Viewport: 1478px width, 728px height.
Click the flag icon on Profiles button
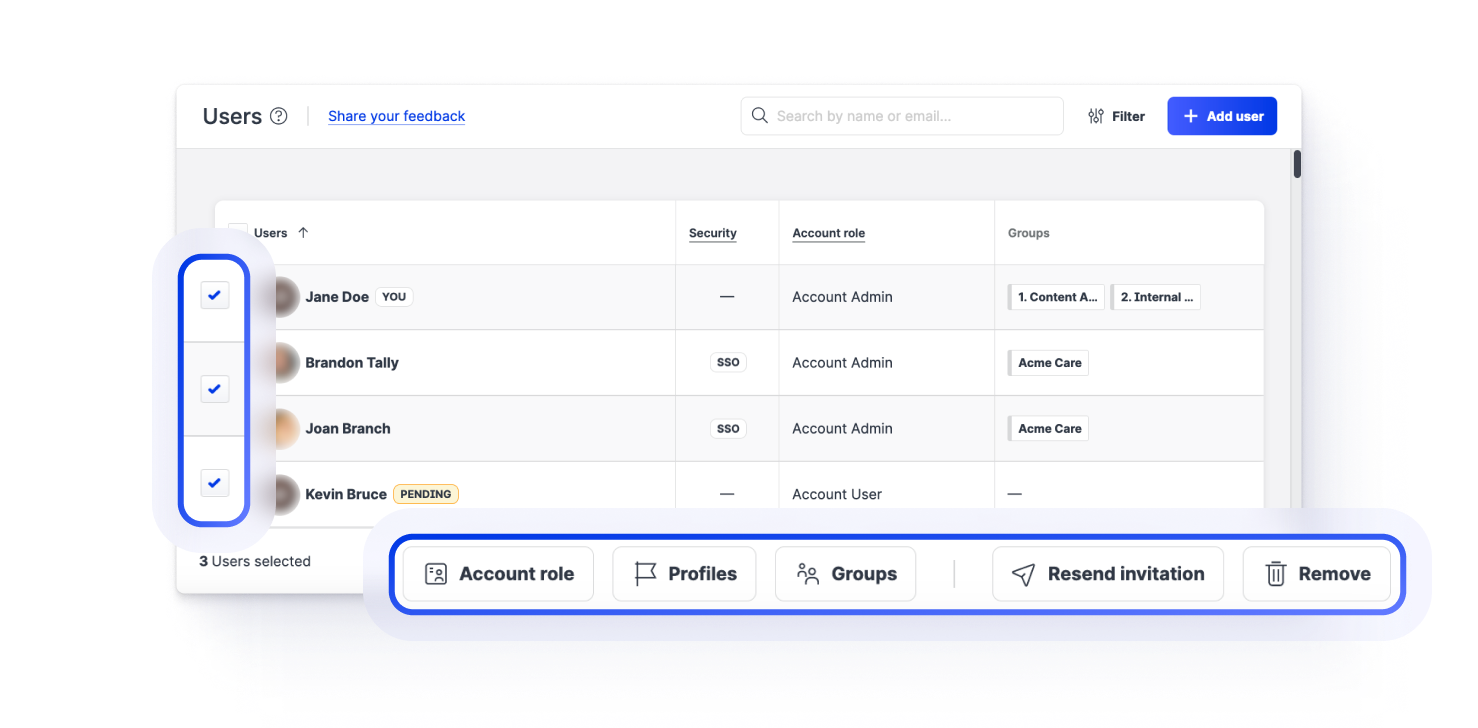tap(646, 574)
